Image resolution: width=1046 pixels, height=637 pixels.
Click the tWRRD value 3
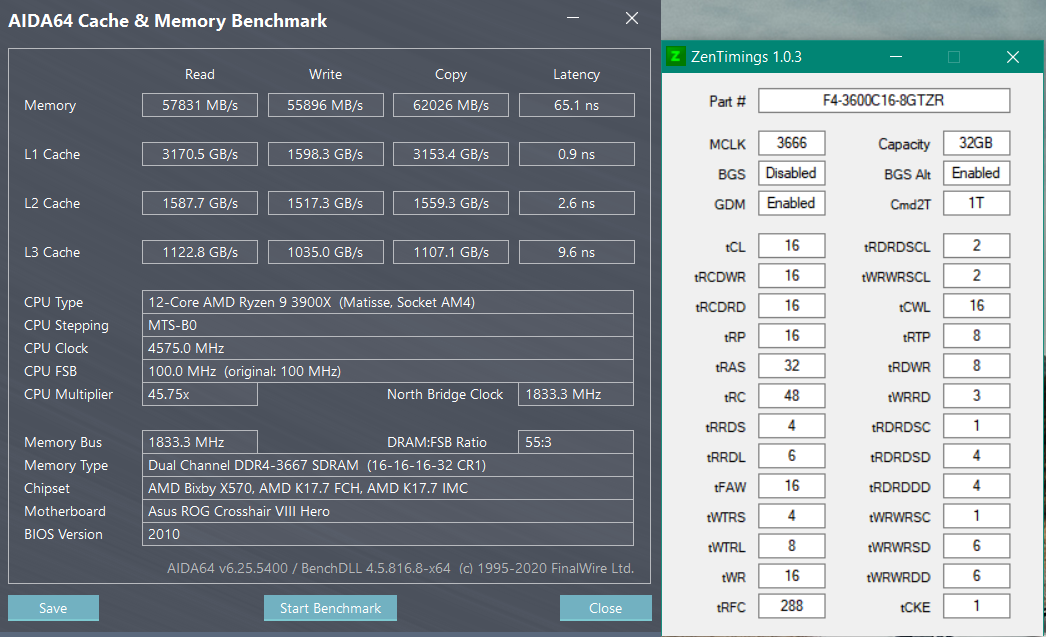977,396
